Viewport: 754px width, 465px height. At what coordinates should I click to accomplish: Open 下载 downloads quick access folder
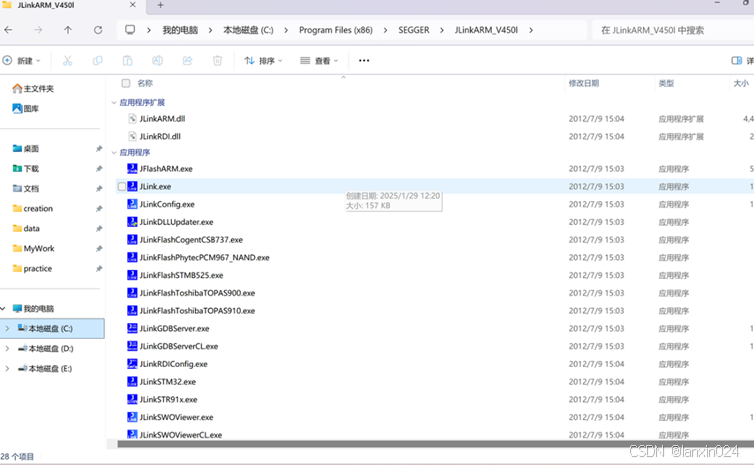(25, 169)
